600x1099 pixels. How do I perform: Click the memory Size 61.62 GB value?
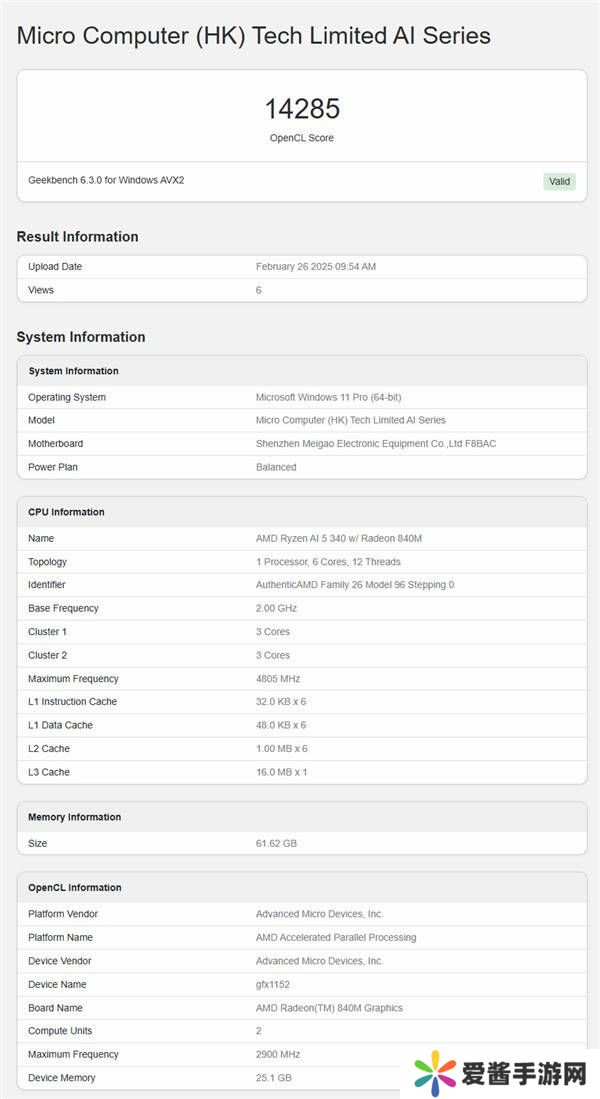(276, 843)
